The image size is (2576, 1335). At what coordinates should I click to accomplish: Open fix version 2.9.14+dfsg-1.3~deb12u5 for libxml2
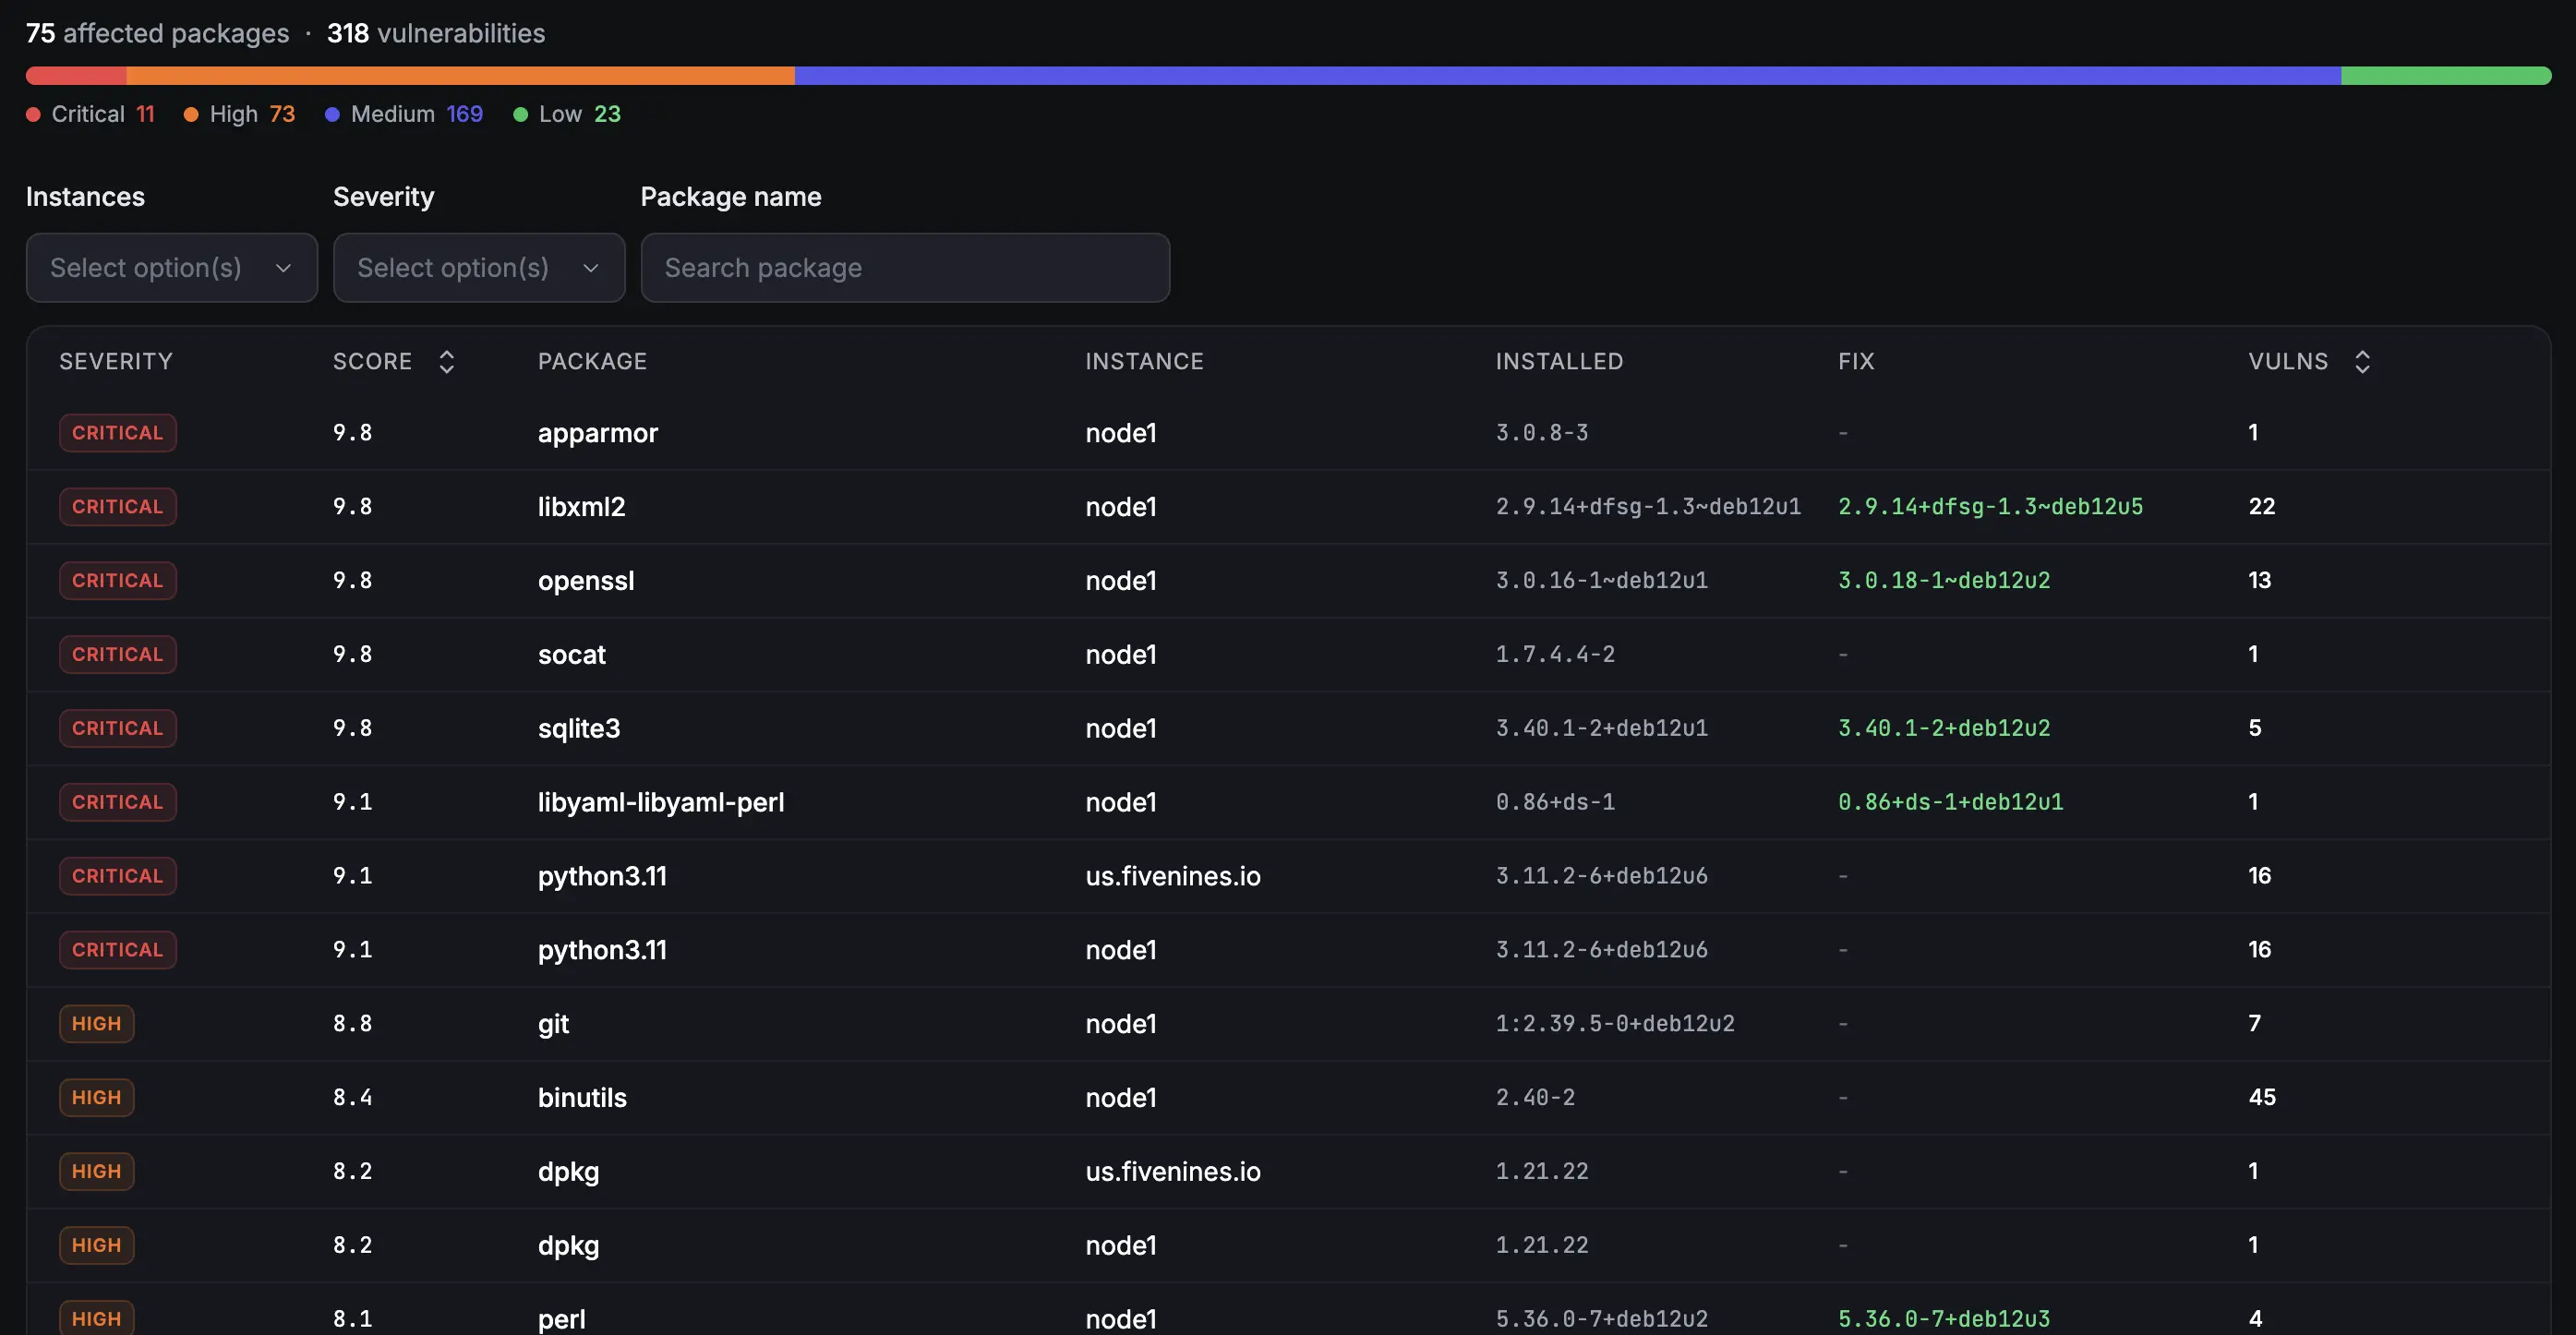(x=1990, y=506)
